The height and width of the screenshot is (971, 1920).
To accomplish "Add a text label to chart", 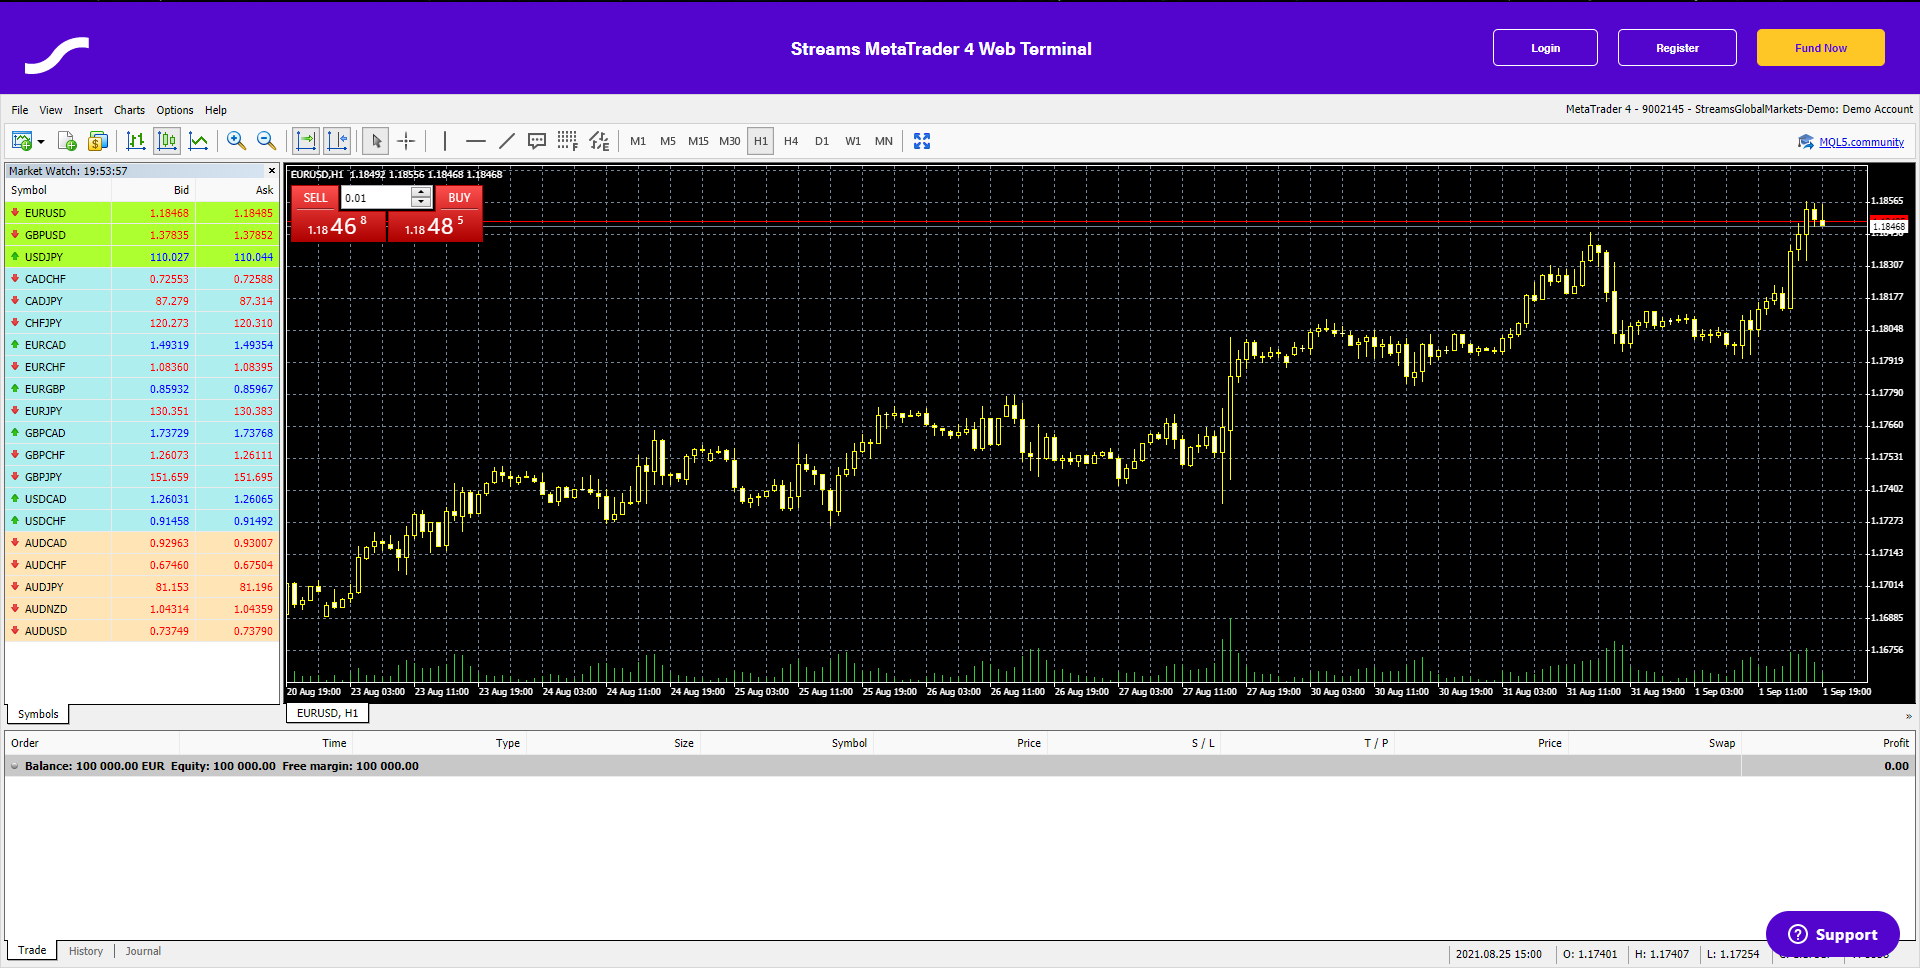I will 537,141.
